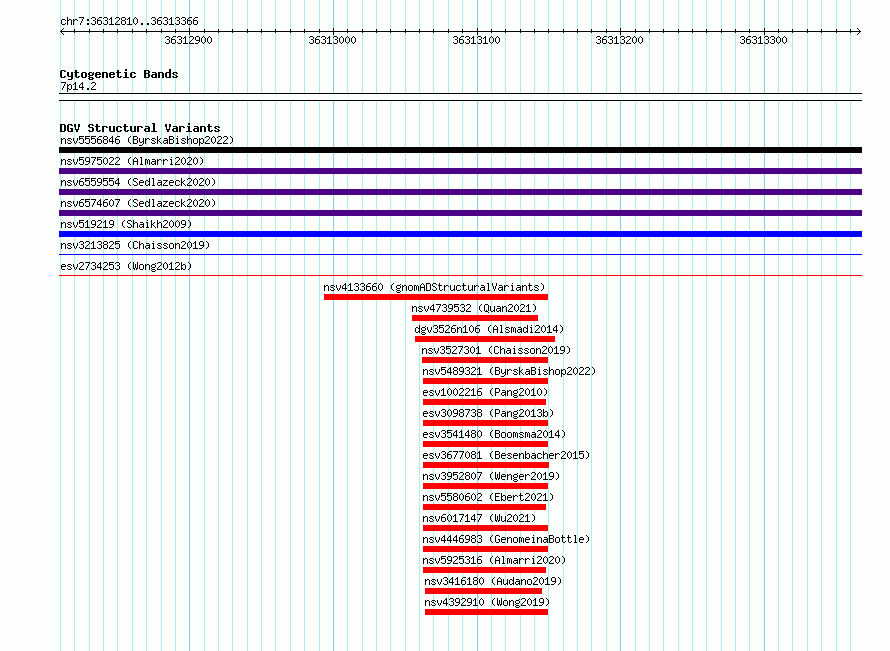Click the DGV Structural Variants track title

pos(140,128)
